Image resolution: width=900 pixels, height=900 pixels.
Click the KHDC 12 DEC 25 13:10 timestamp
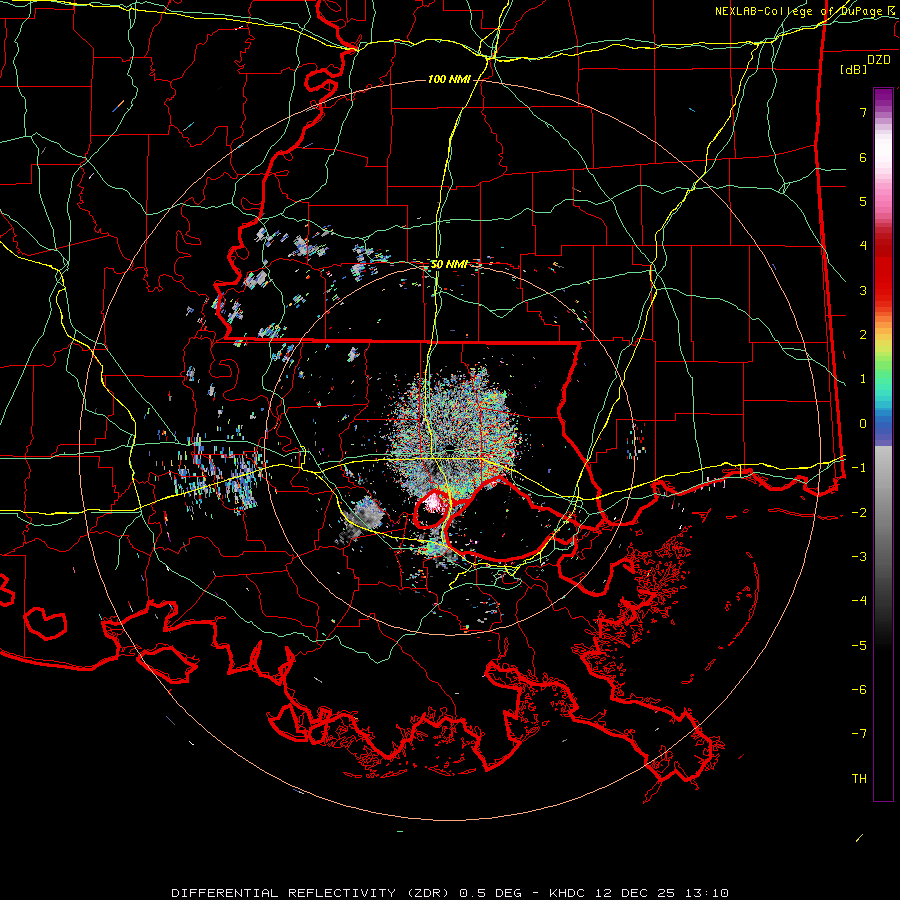[x=639, y=893]
